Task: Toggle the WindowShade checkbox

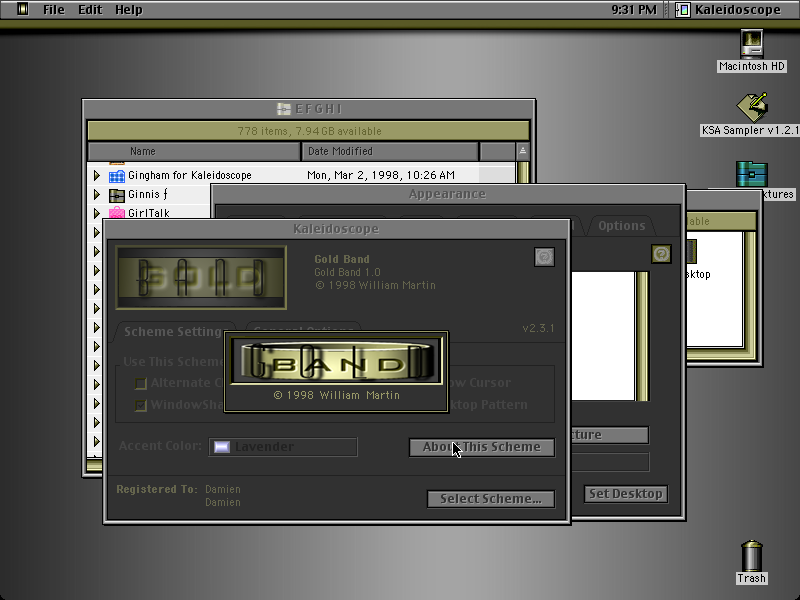Action: pyautogui.click(x=140, y=405)
